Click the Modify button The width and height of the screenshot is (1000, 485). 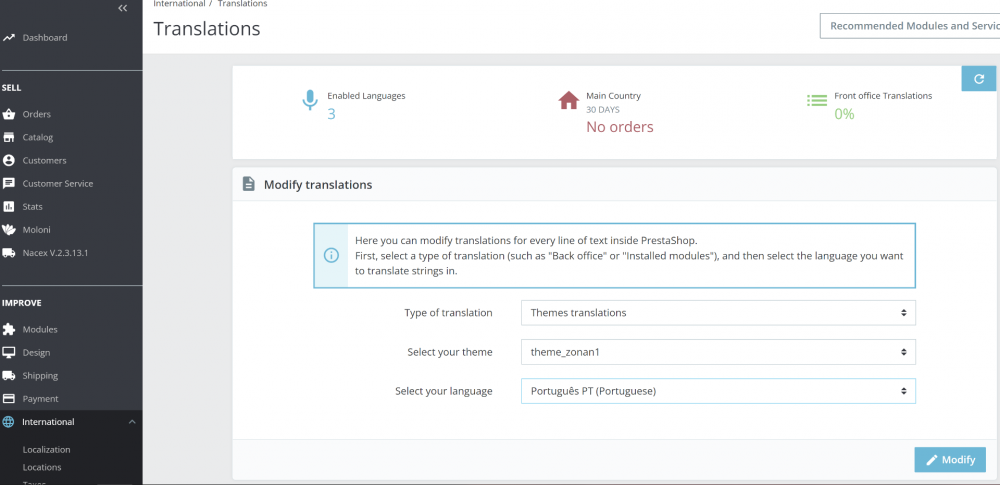[x=950, y=459]
